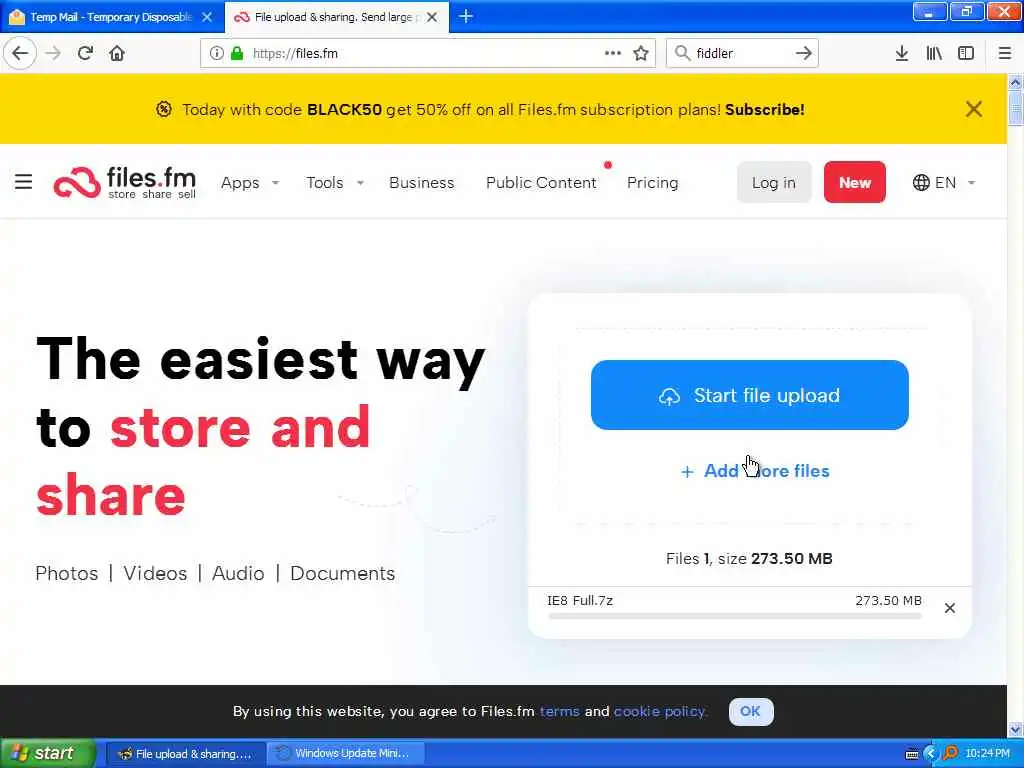Image resolution: width=1024 pixels, height=768 pixels.
Task: Show site information icon in address bar
Action: [x=216, y=53]
